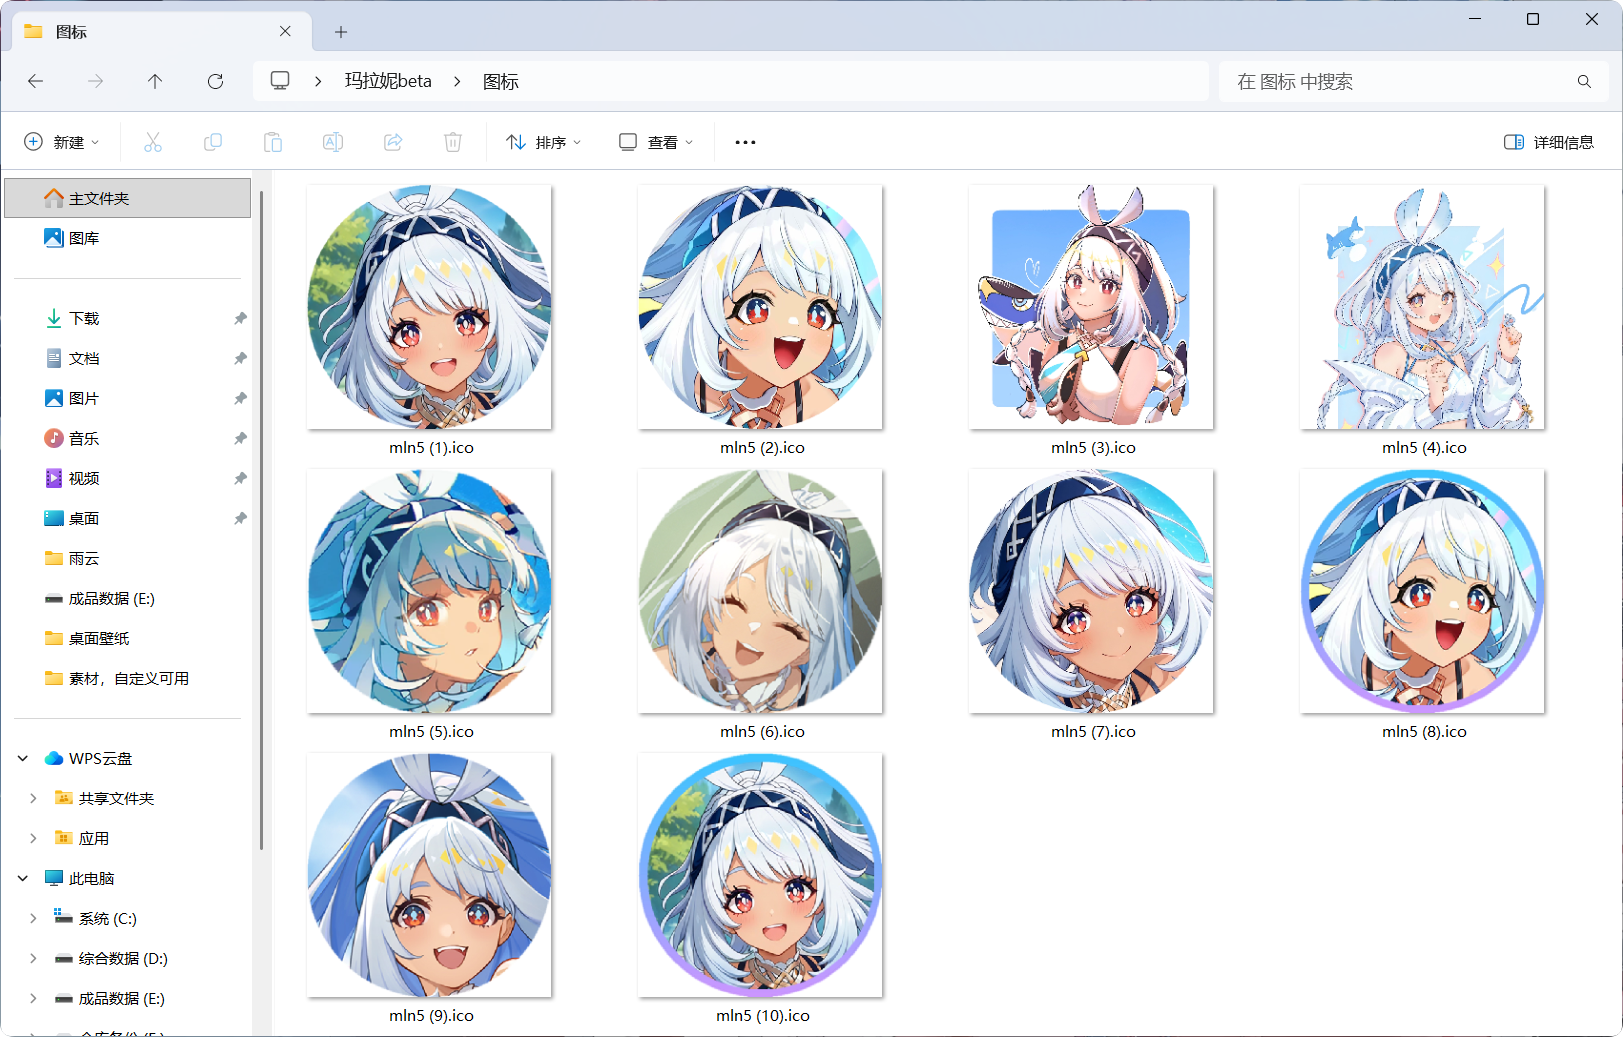The height and width of the screenshot is (1037, 1623).
Task: Go up one directory level
Action: pos(155,81)
